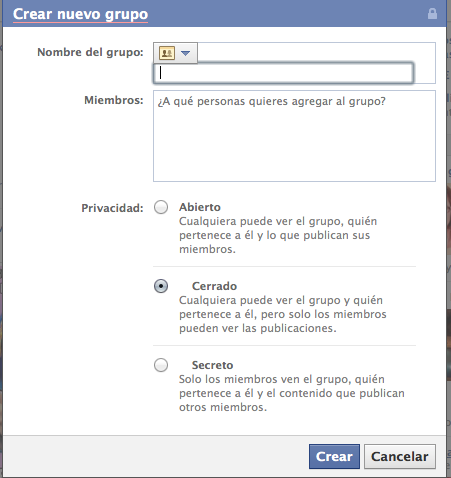Expand the group icon dropdown arrow

tap(185, 53)
